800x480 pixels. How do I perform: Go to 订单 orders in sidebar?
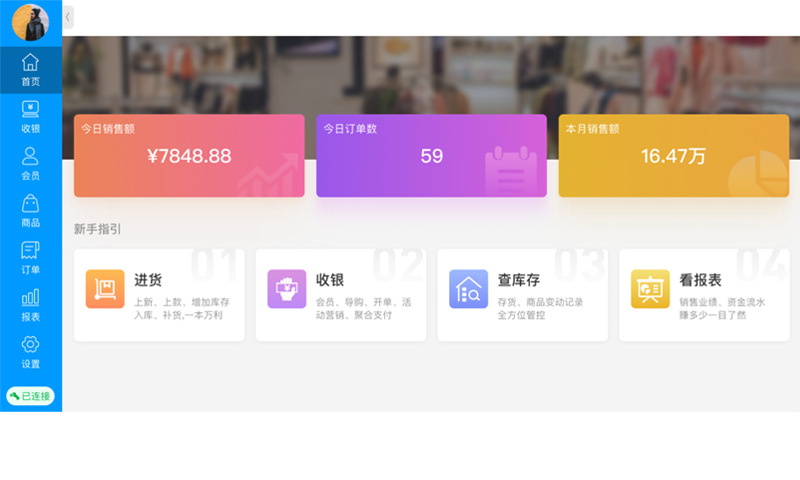30,251
